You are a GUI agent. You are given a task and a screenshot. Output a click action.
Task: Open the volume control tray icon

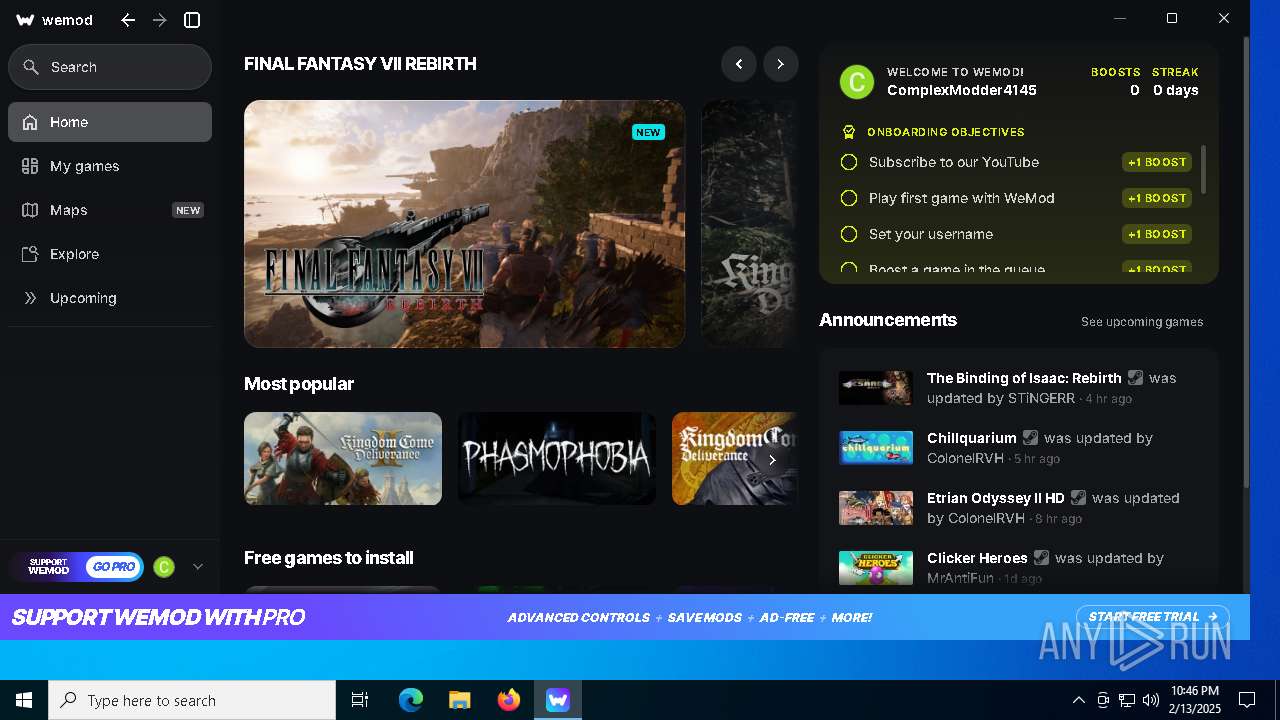point(1151,700)
